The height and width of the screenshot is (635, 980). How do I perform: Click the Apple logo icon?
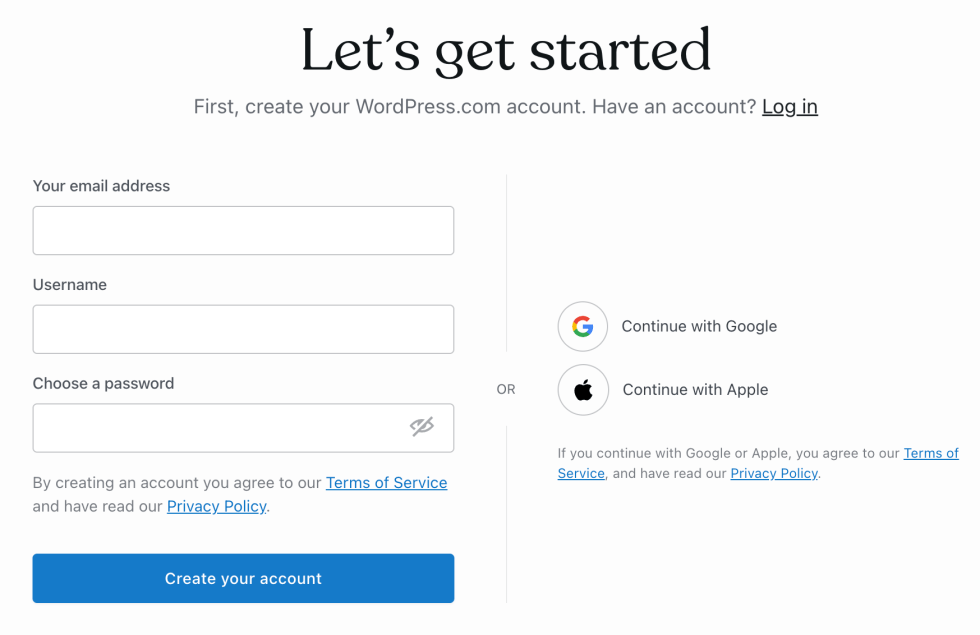583,390
